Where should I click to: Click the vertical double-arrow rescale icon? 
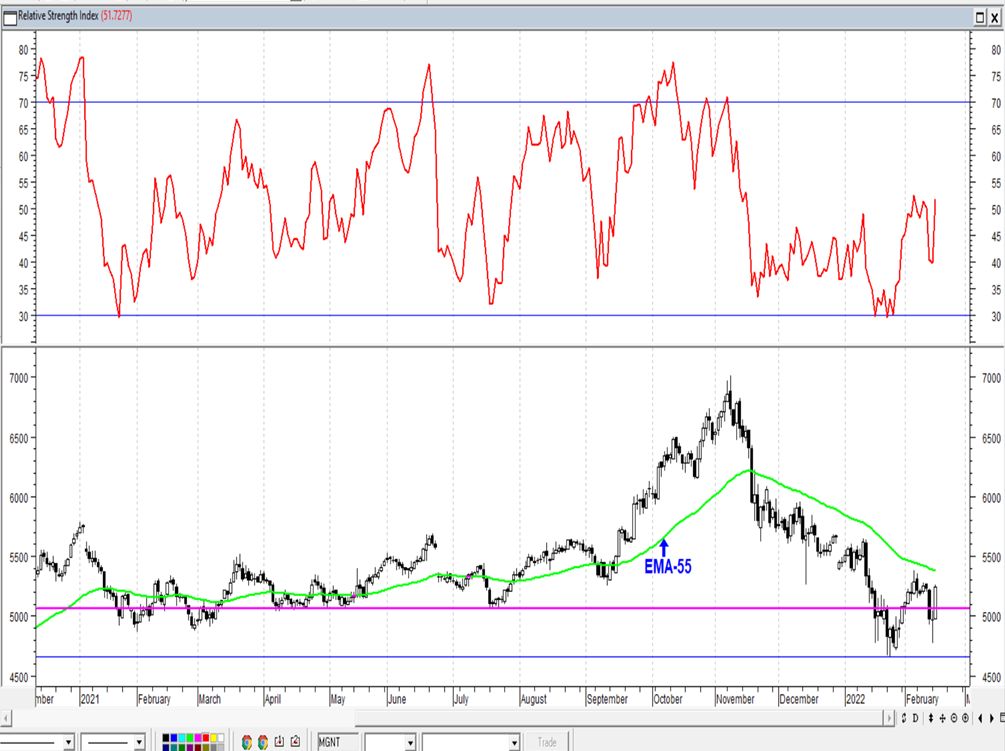click(932, 718)
